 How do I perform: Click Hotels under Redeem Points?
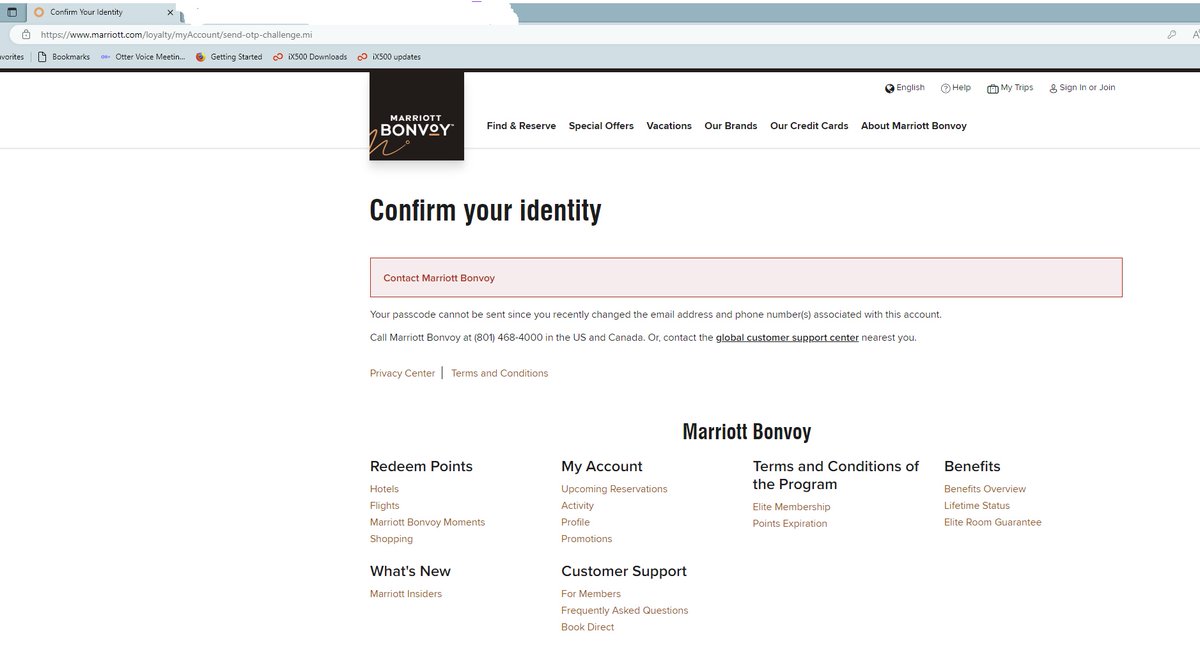[x=384, y=489]
